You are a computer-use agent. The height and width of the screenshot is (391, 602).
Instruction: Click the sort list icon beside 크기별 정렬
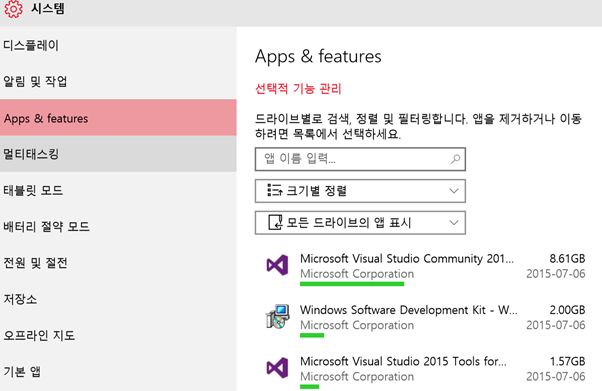pyautogui.click(x=275, y=191)
